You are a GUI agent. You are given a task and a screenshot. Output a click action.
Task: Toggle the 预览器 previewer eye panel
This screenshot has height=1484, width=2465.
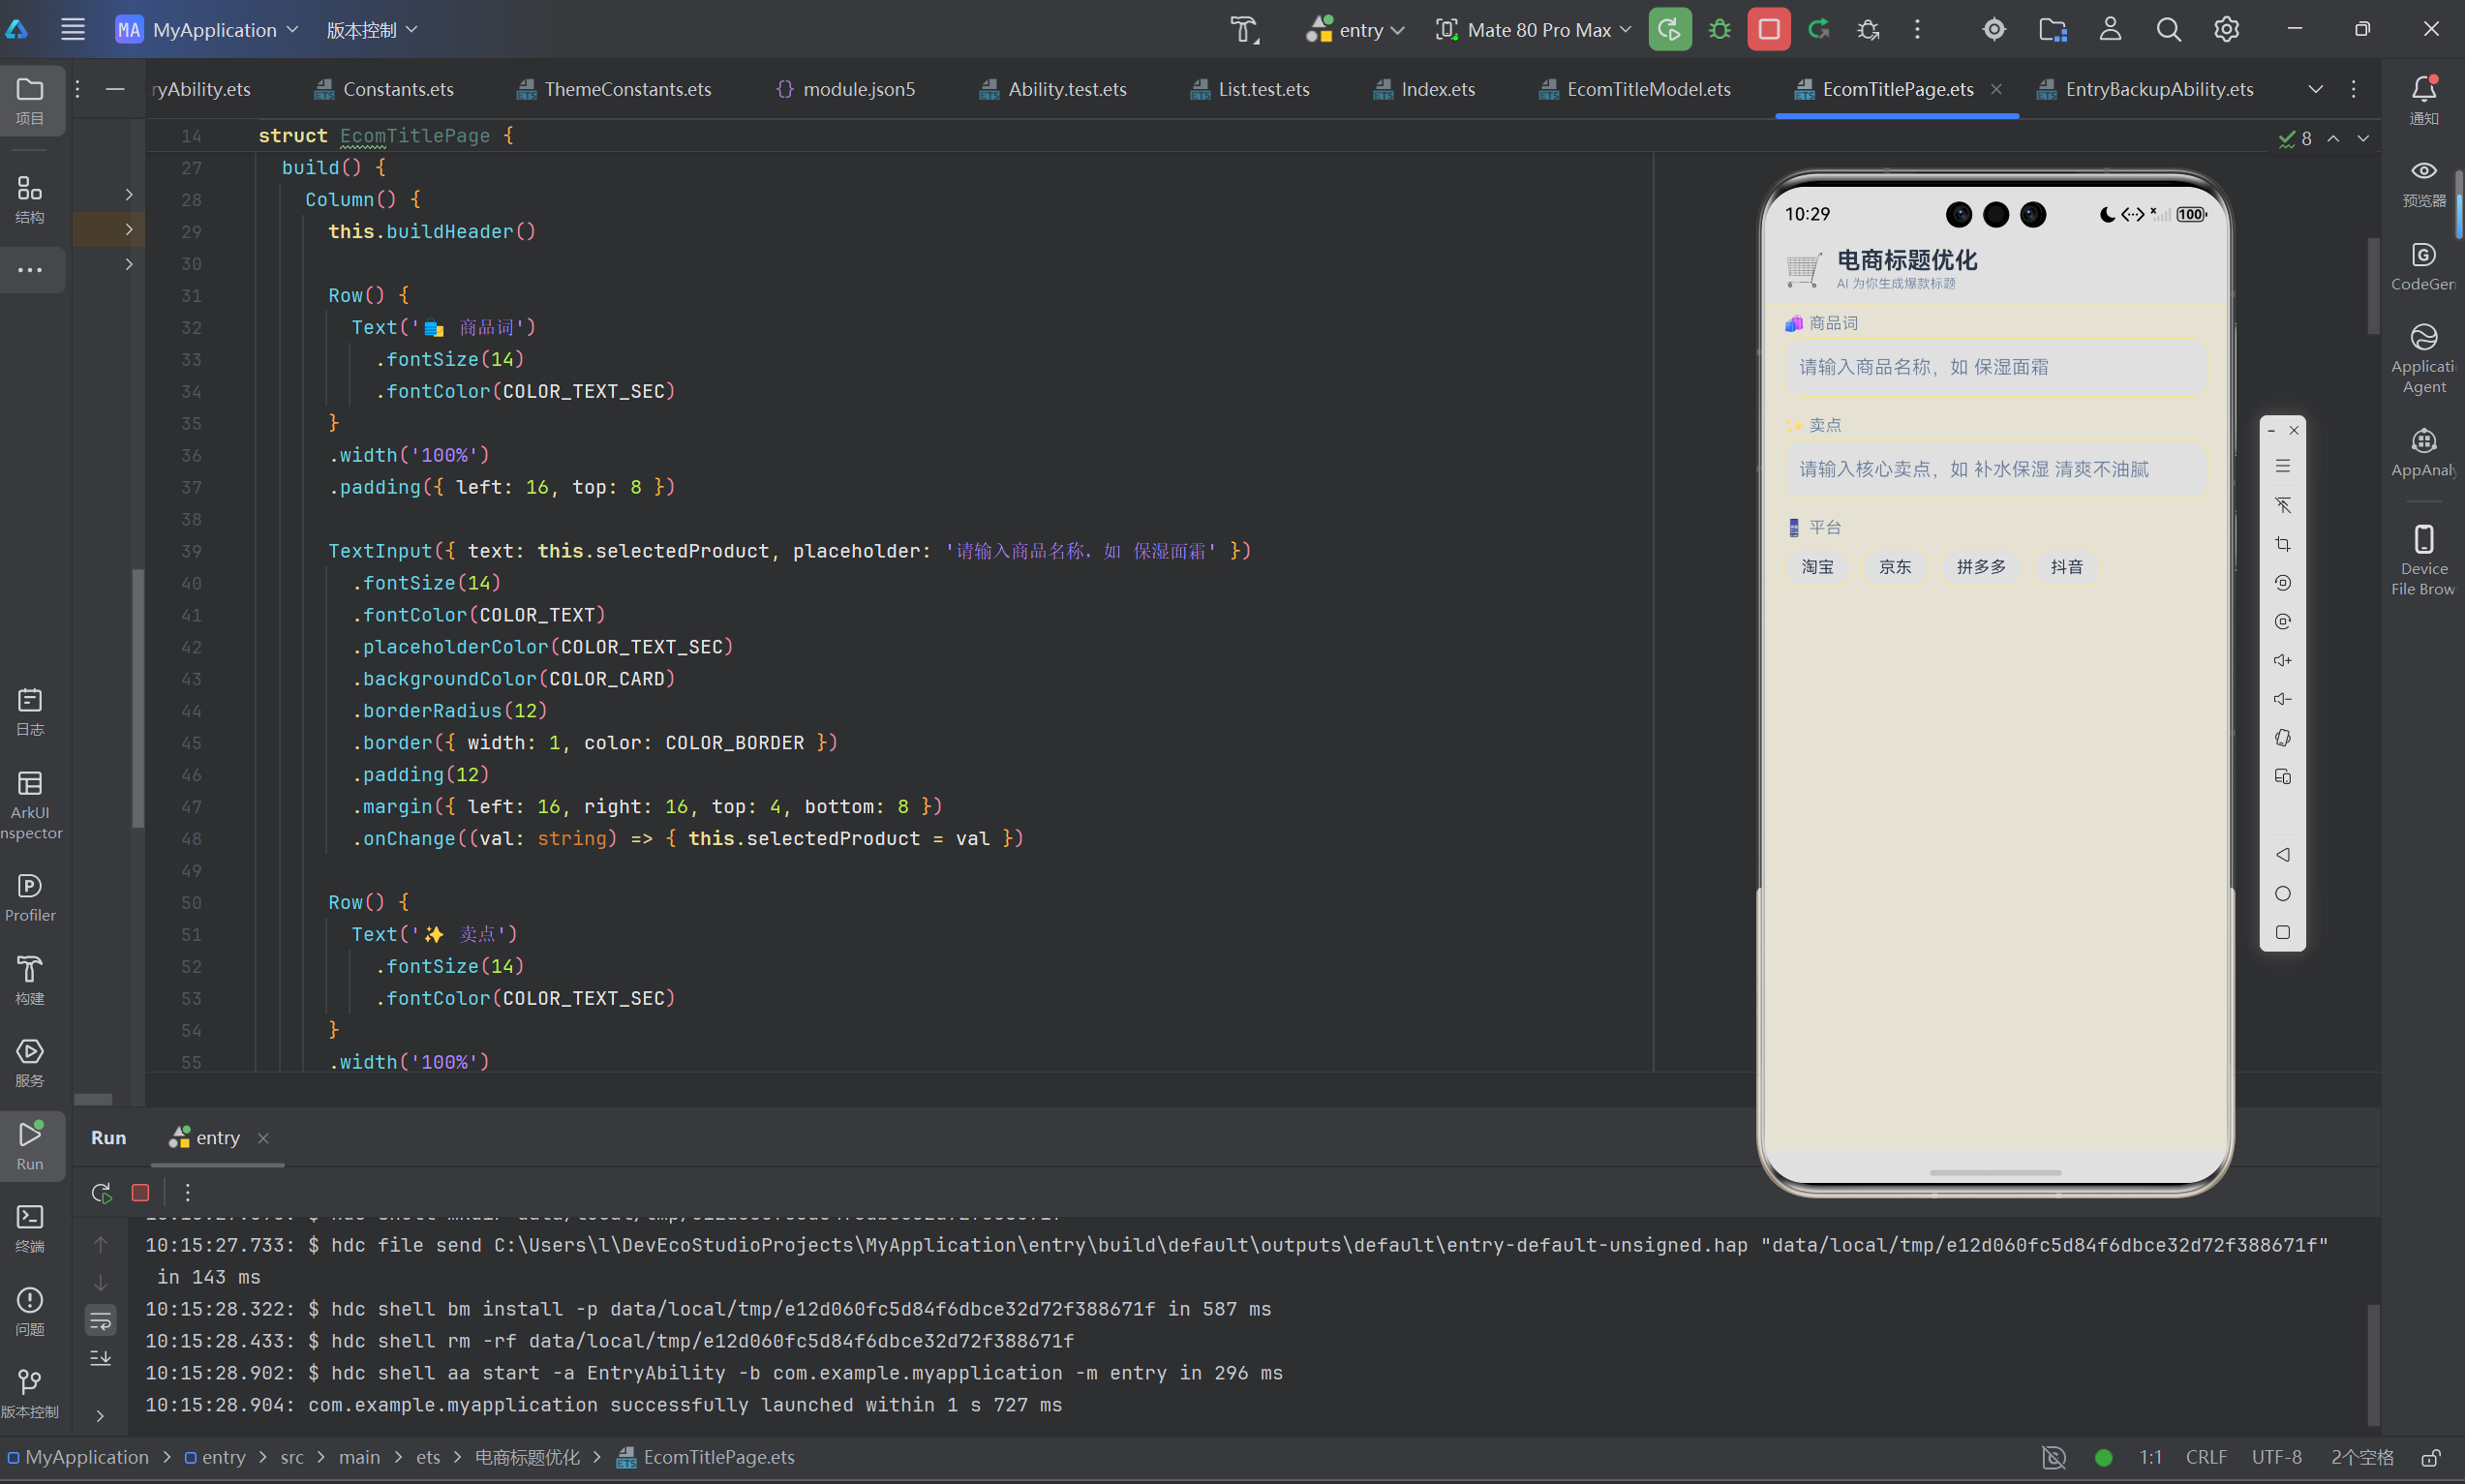tap(2424, 183)
